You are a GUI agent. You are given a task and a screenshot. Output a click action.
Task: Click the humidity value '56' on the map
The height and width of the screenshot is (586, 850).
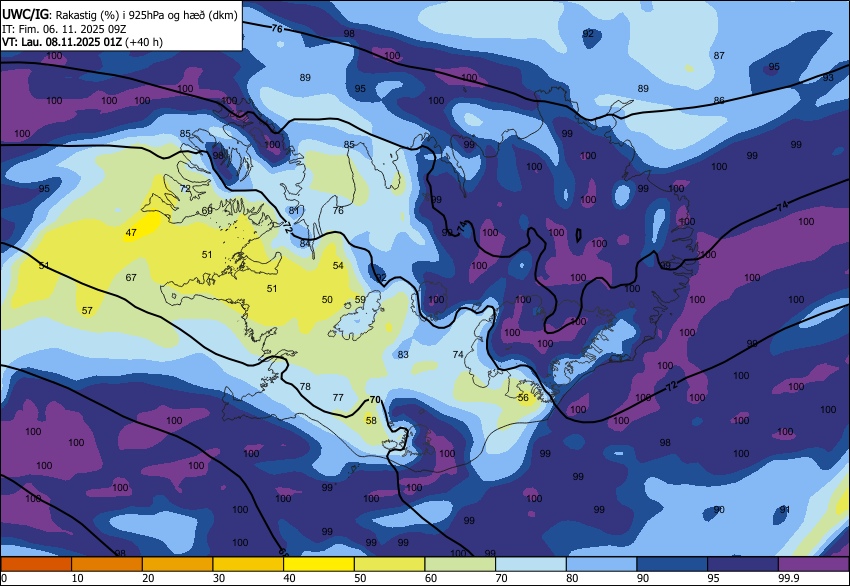coord(523,398)
